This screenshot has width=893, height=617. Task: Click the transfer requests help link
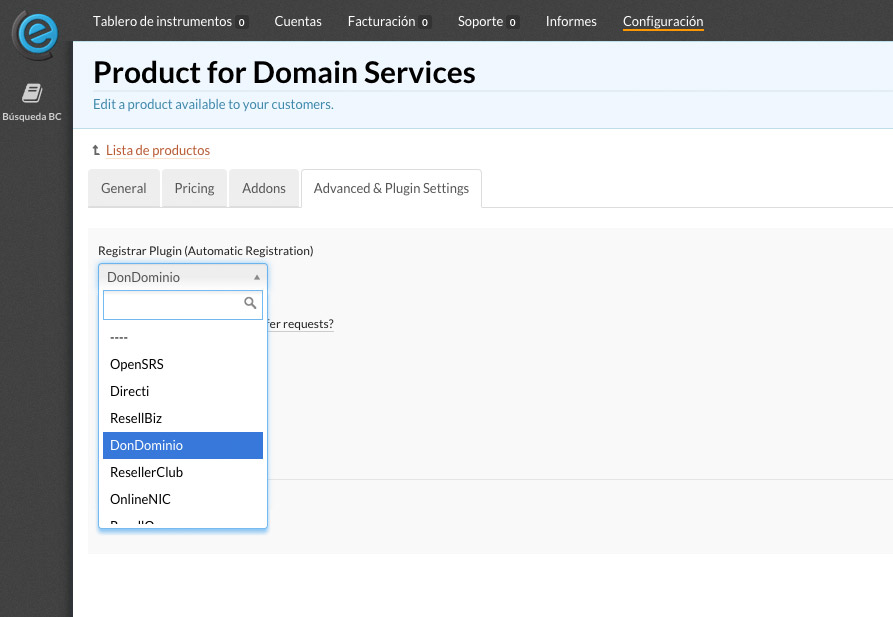[x=301, y=324]
